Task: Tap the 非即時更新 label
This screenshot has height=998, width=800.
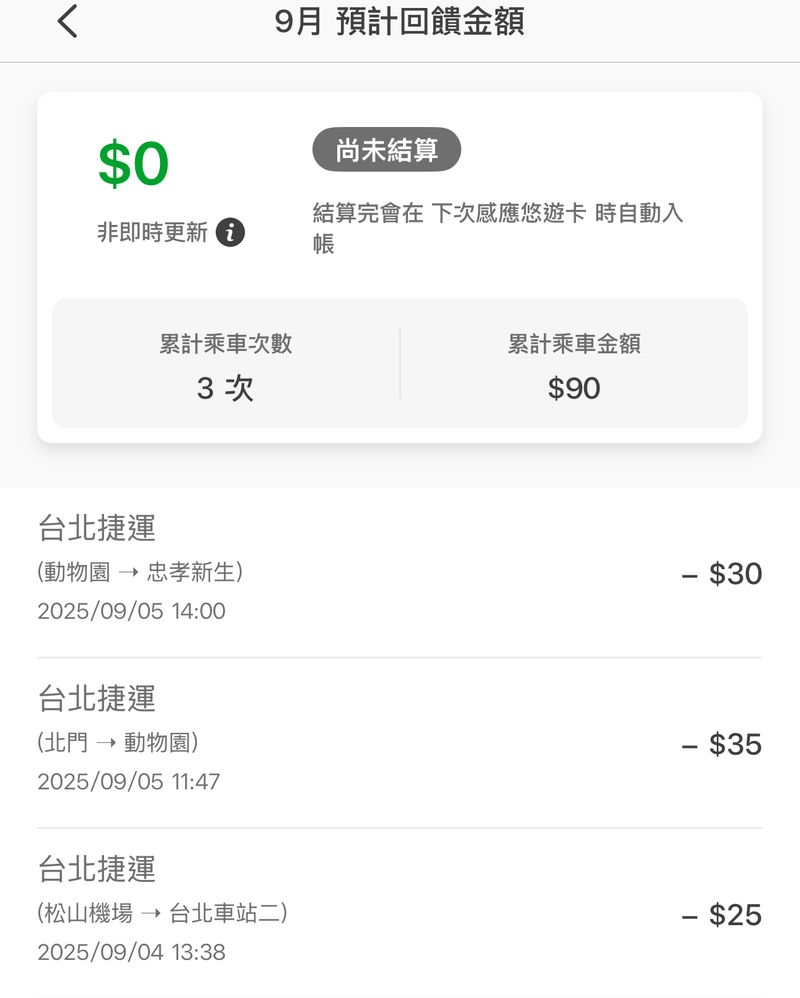Action: click(x=152, y=233)
